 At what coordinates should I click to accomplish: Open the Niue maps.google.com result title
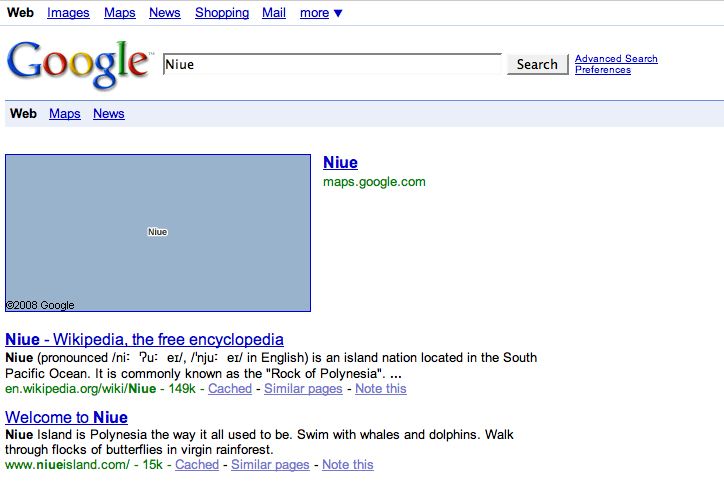click(340, 163)
